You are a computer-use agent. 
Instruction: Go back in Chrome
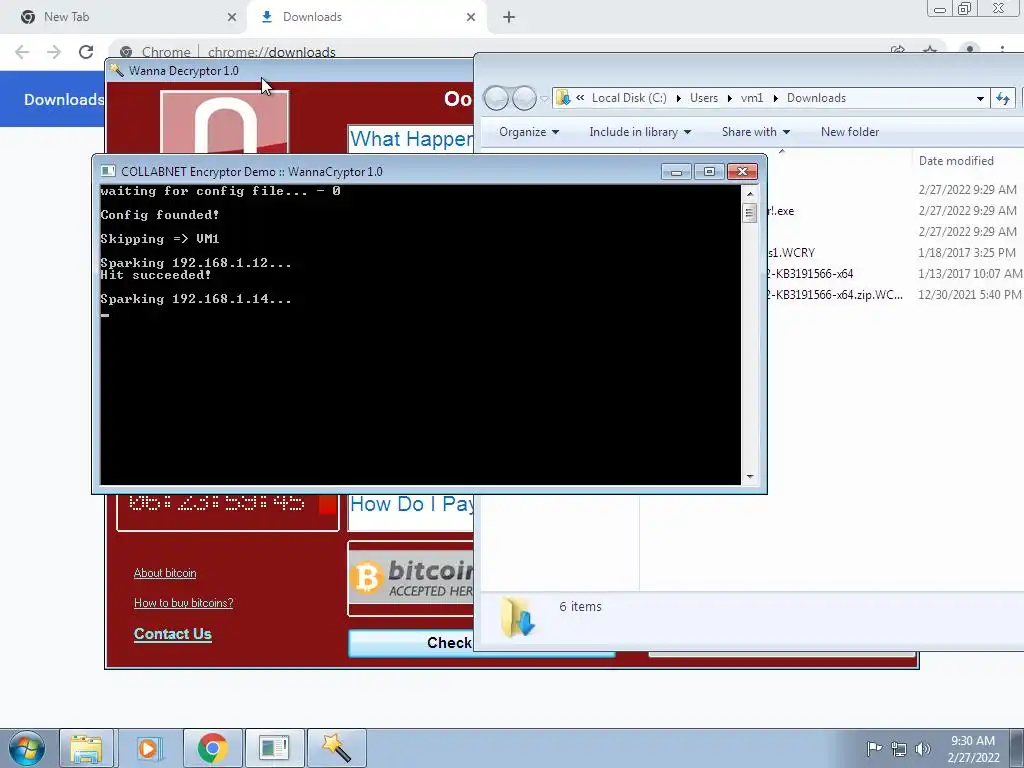coord(22,52)
